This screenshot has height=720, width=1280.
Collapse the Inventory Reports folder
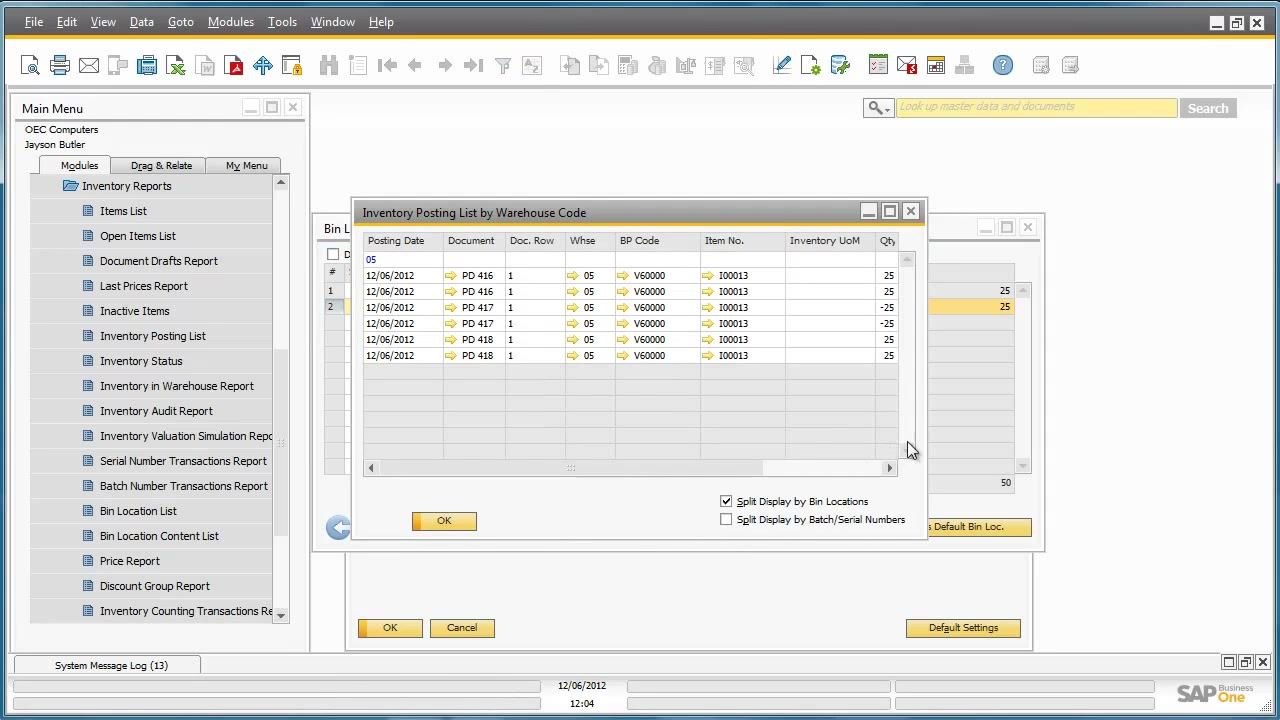coord(70,186)
